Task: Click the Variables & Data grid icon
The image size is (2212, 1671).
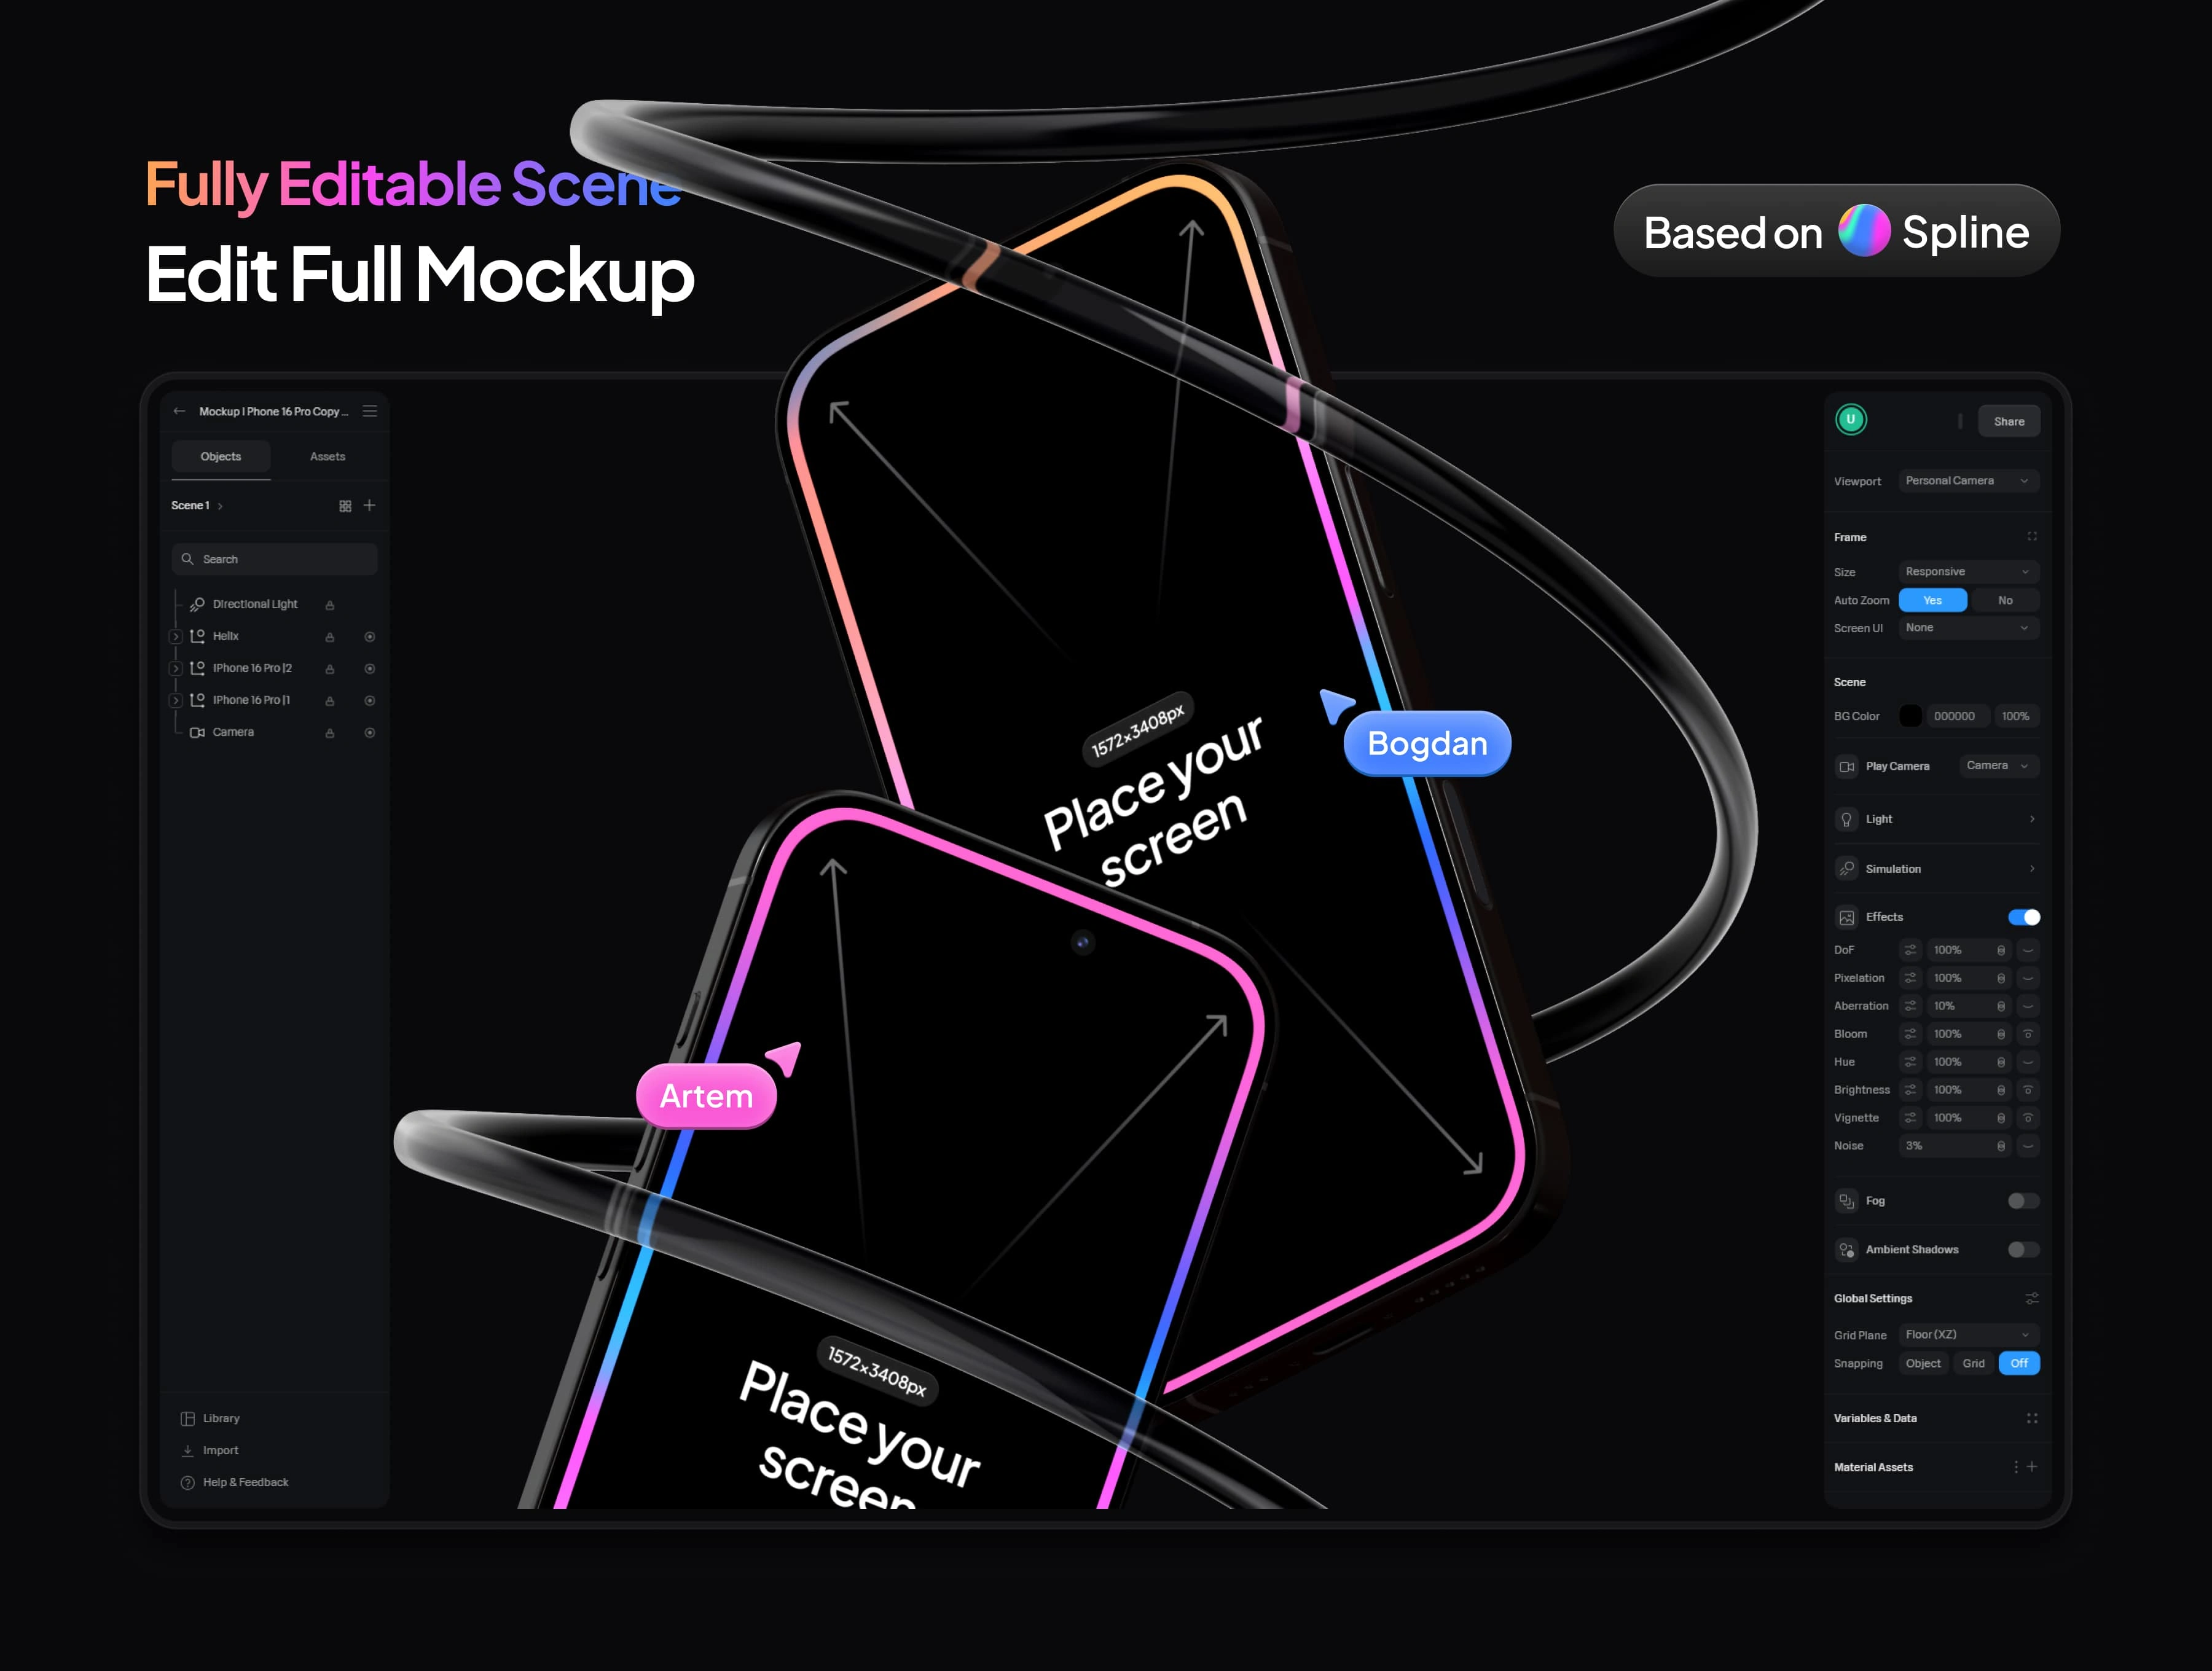Action: point(2032,1418)
